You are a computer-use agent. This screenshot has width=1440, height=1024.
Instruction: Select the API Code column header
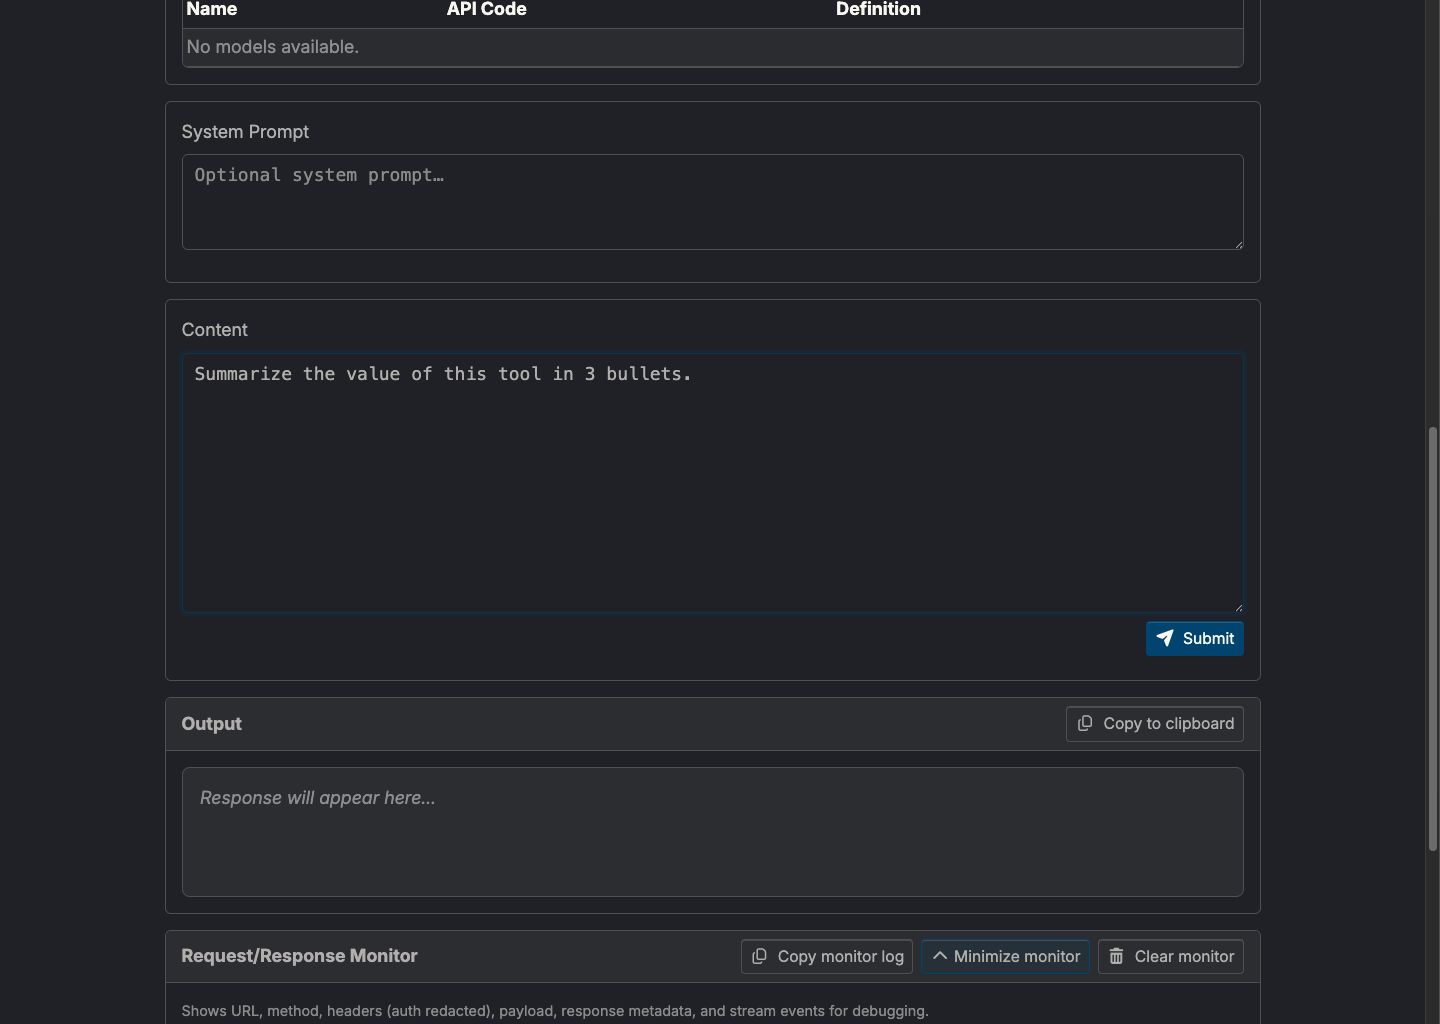[x=486, y=10]
